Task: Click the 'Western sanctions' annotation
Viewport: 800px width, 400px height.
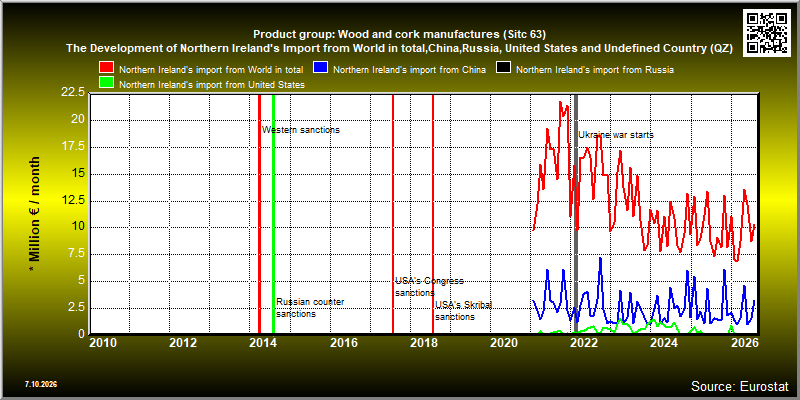Action: (x=301, y=130)
